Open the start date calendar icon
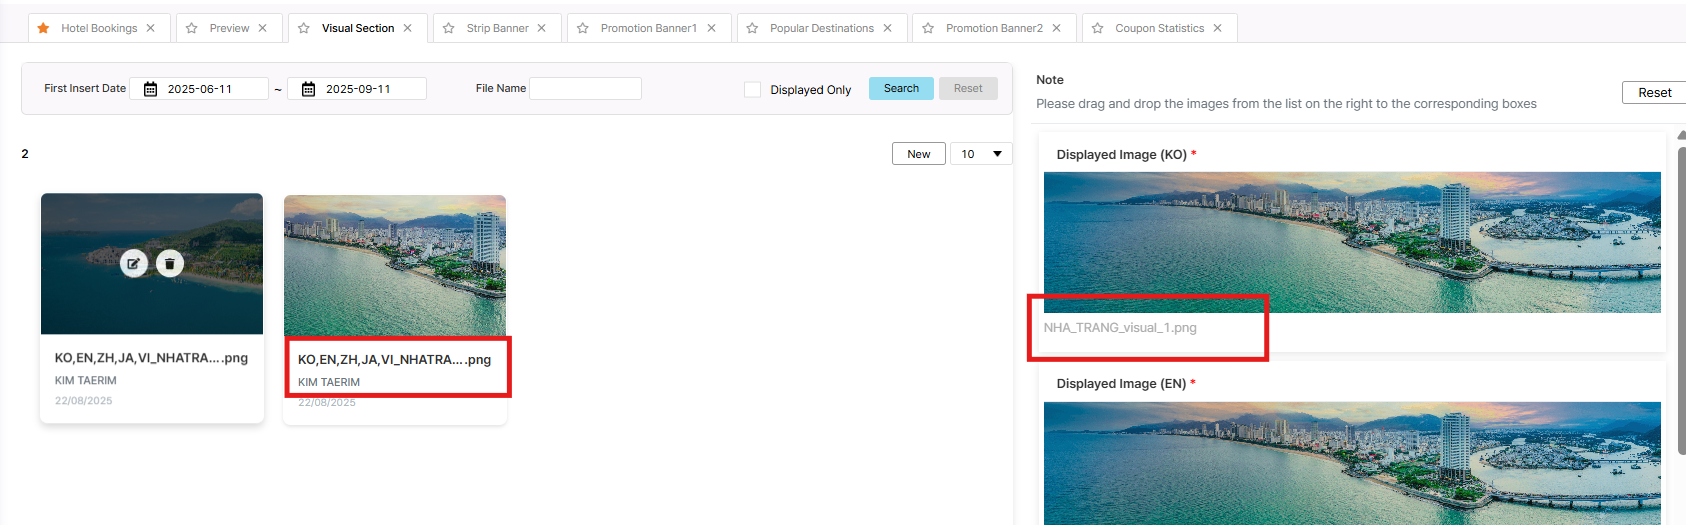The width and height of the screenshot is (1686, 525). click(150, 89)
